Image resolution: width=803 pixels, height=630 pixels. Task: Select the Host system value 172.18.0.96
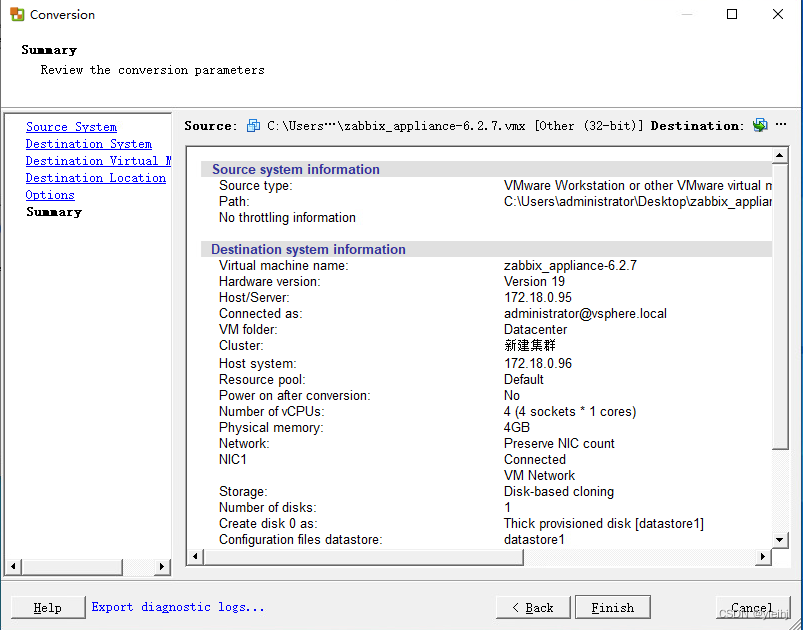coord(538,363)
